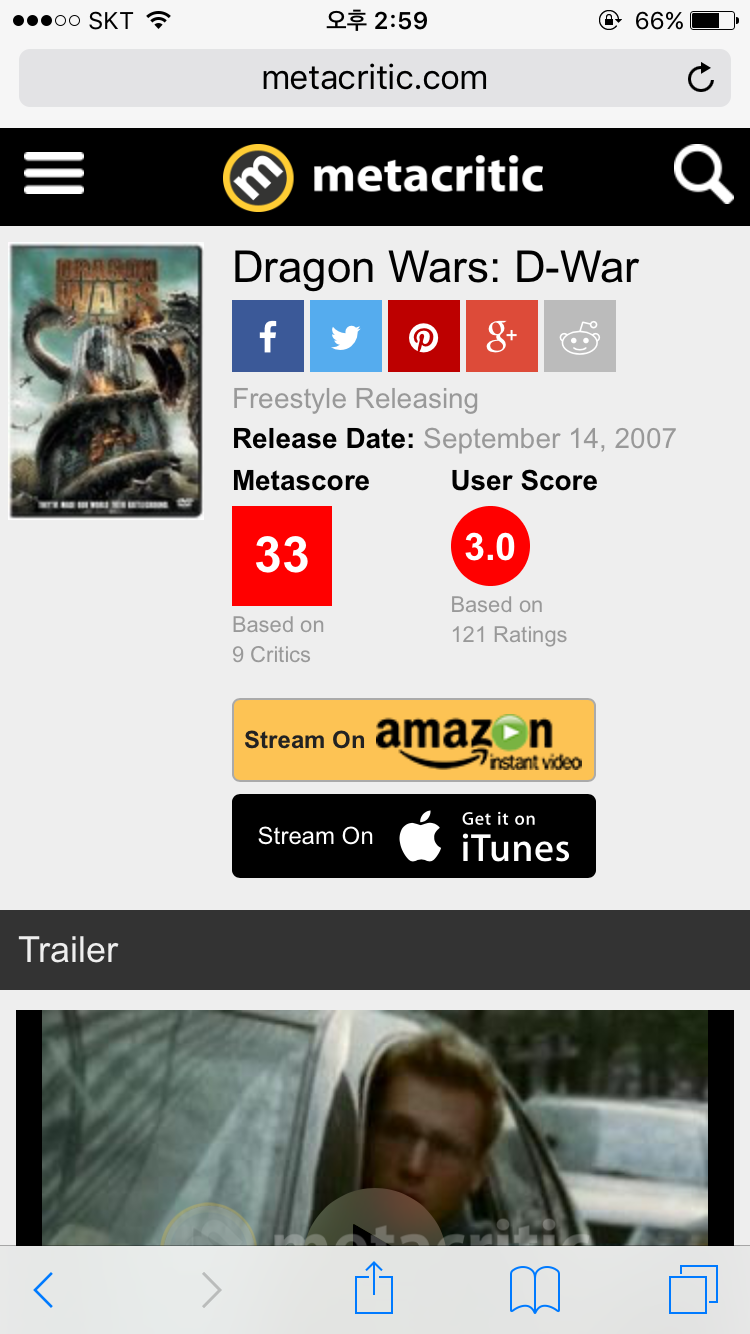Share on Twitter
Screen dimensions: 750x1334
point(346,336)
